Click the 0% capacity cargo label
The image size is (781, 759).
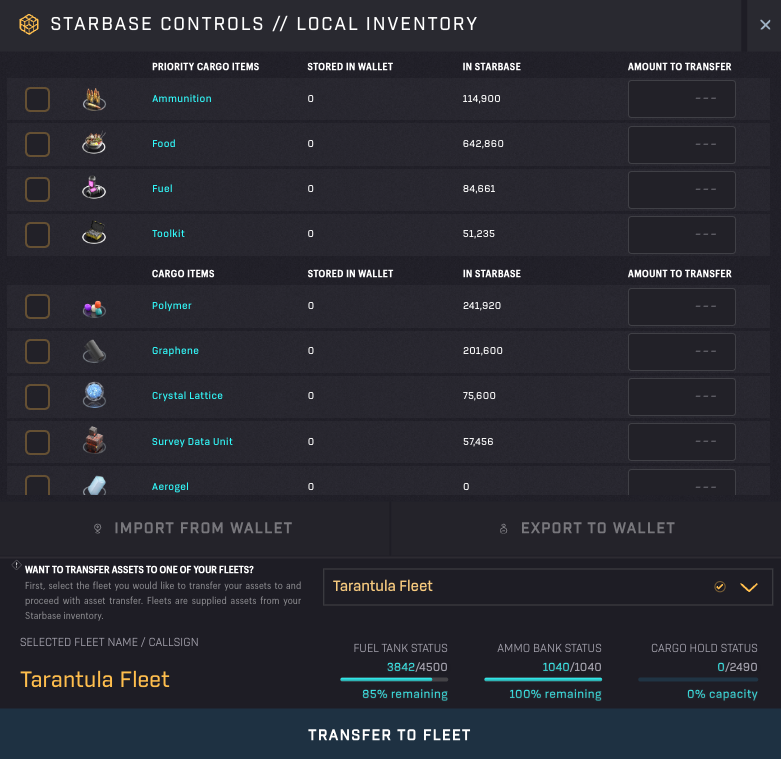click(722, 694)
